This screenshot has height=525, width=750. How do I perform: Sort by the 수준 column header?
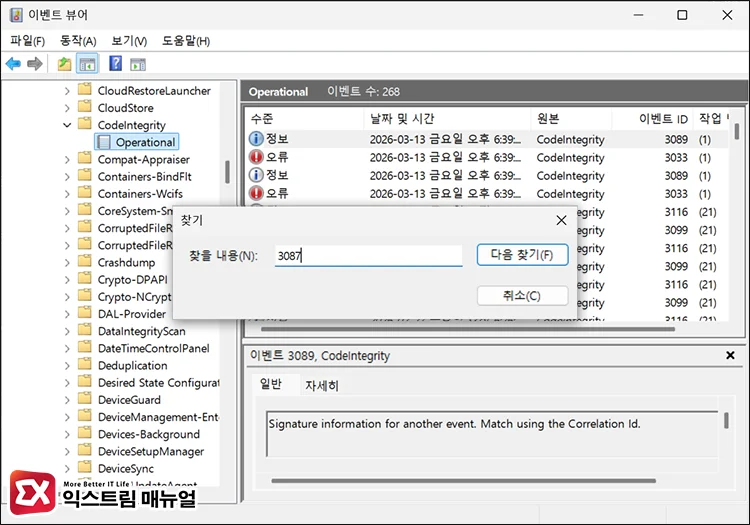pyautogui.click(x=304, y=119)
